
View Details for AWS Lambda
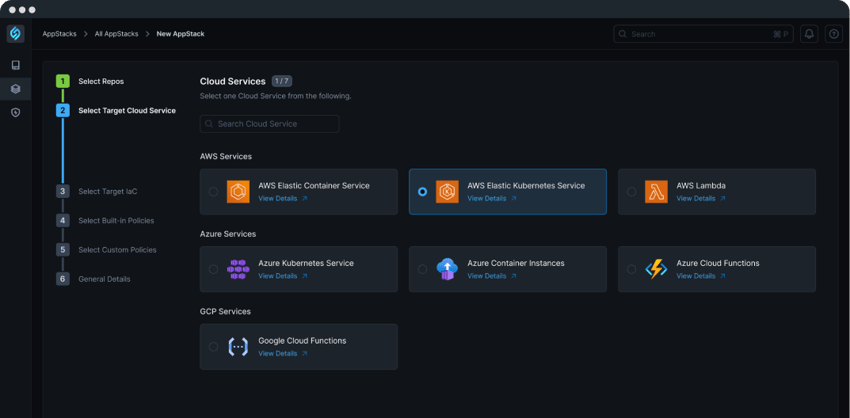click(x=701, y=198)
